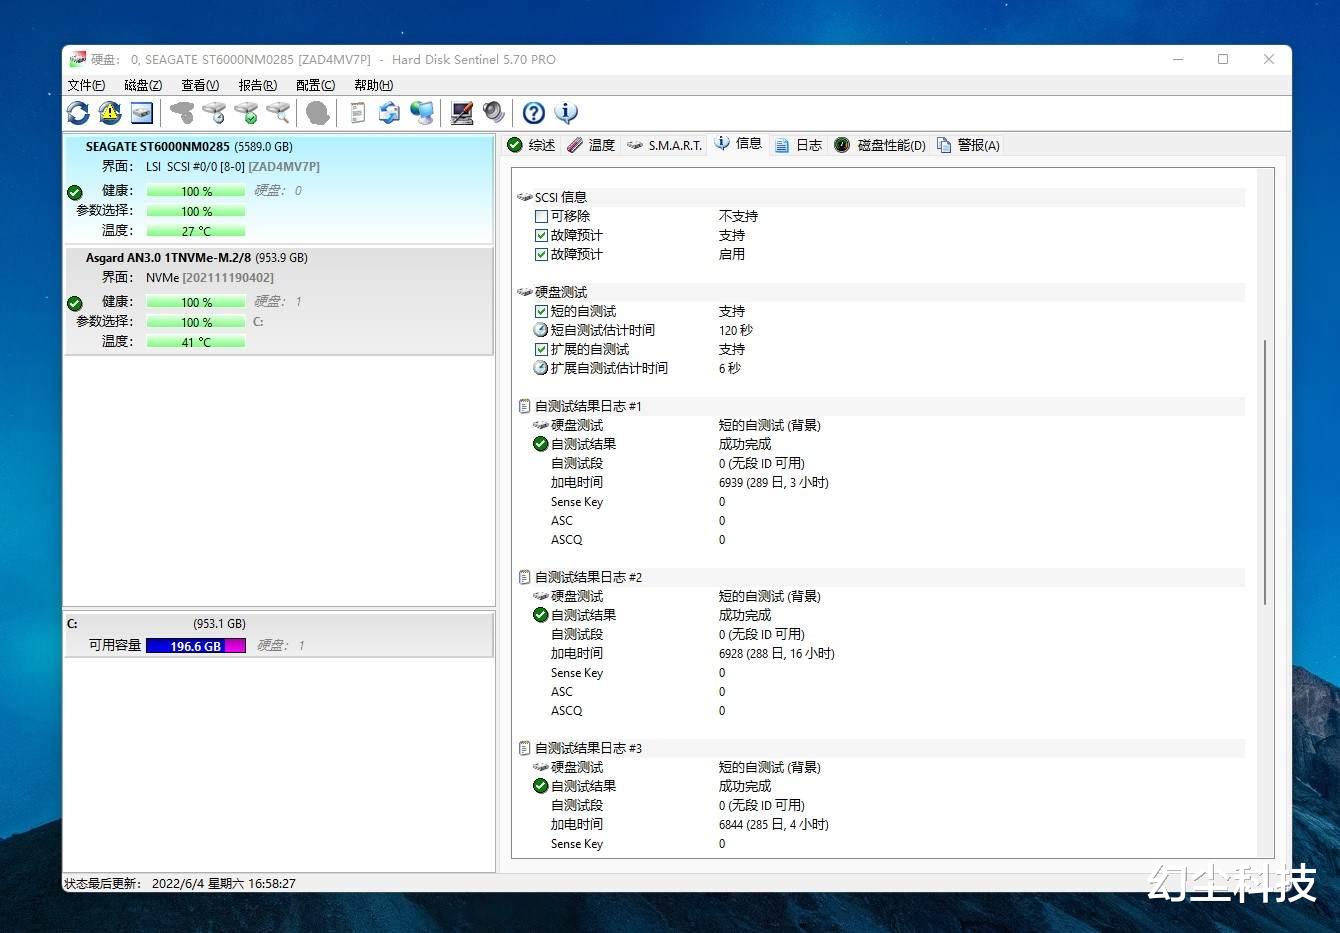Toggle the 可移除 checkbox
Viewport: 1340px width, 933px height.
(541, 216)
